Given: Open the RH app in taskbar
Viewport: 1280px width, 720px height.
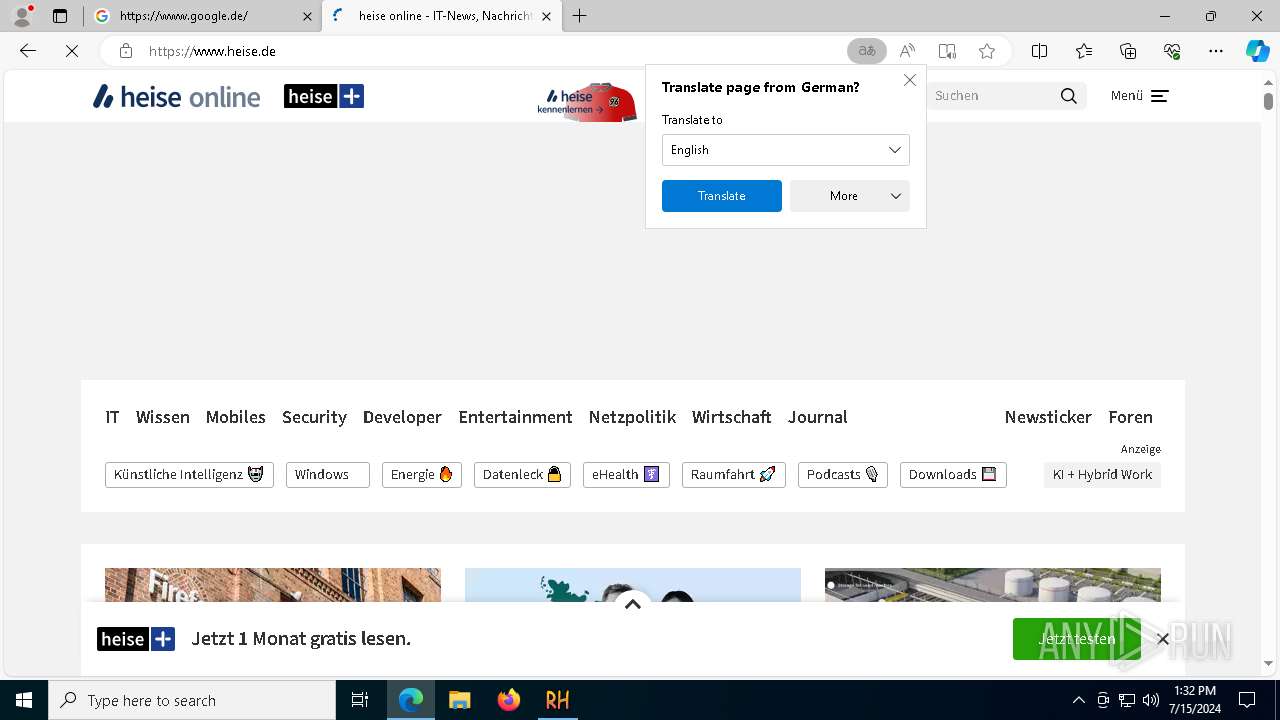Looking at the screenshot, I should point(557,700).
